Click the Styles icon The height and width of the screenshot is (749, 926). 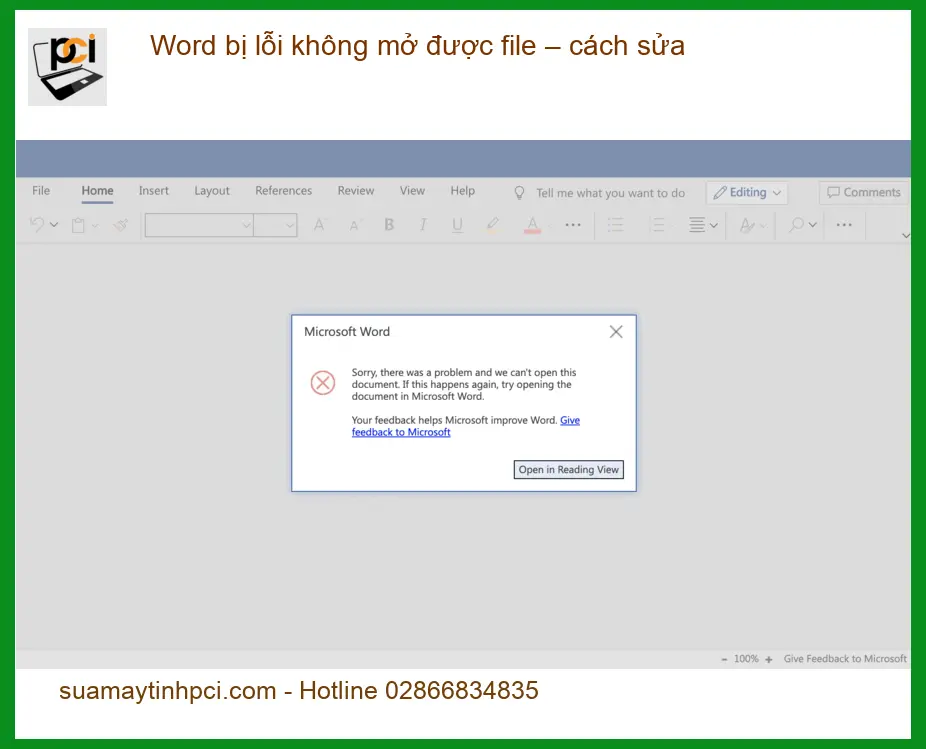coord(747,225)
